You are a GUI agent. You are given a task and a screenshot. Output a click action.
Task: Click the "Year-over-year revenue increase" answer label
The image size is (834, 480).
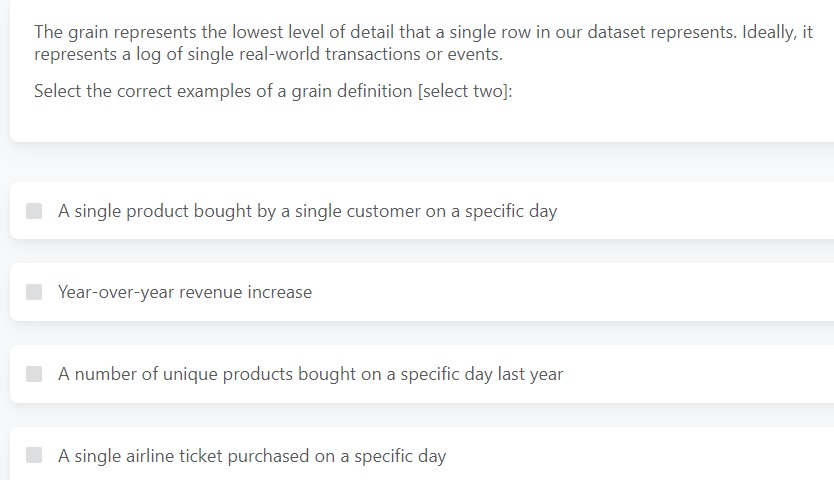[185, 292]
